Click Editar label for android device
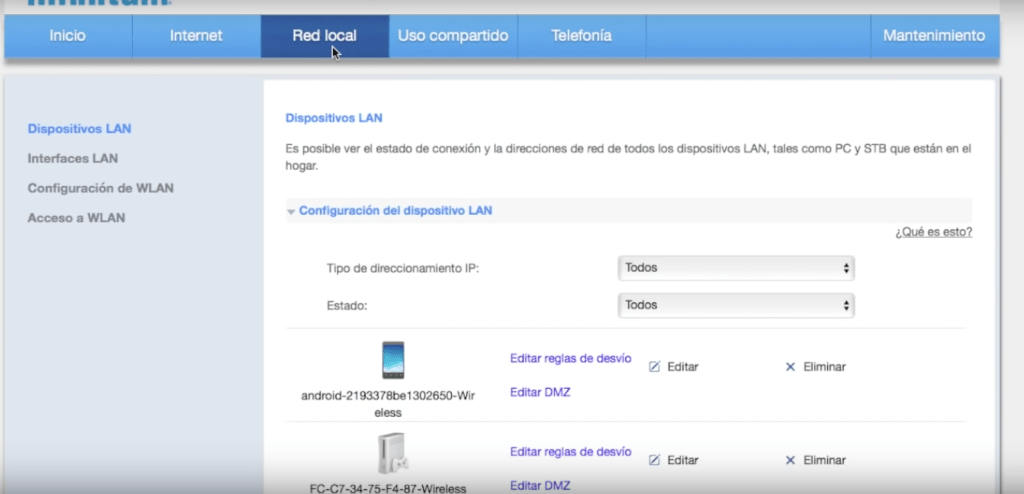 pyautogui.click(x=683, y=367)
